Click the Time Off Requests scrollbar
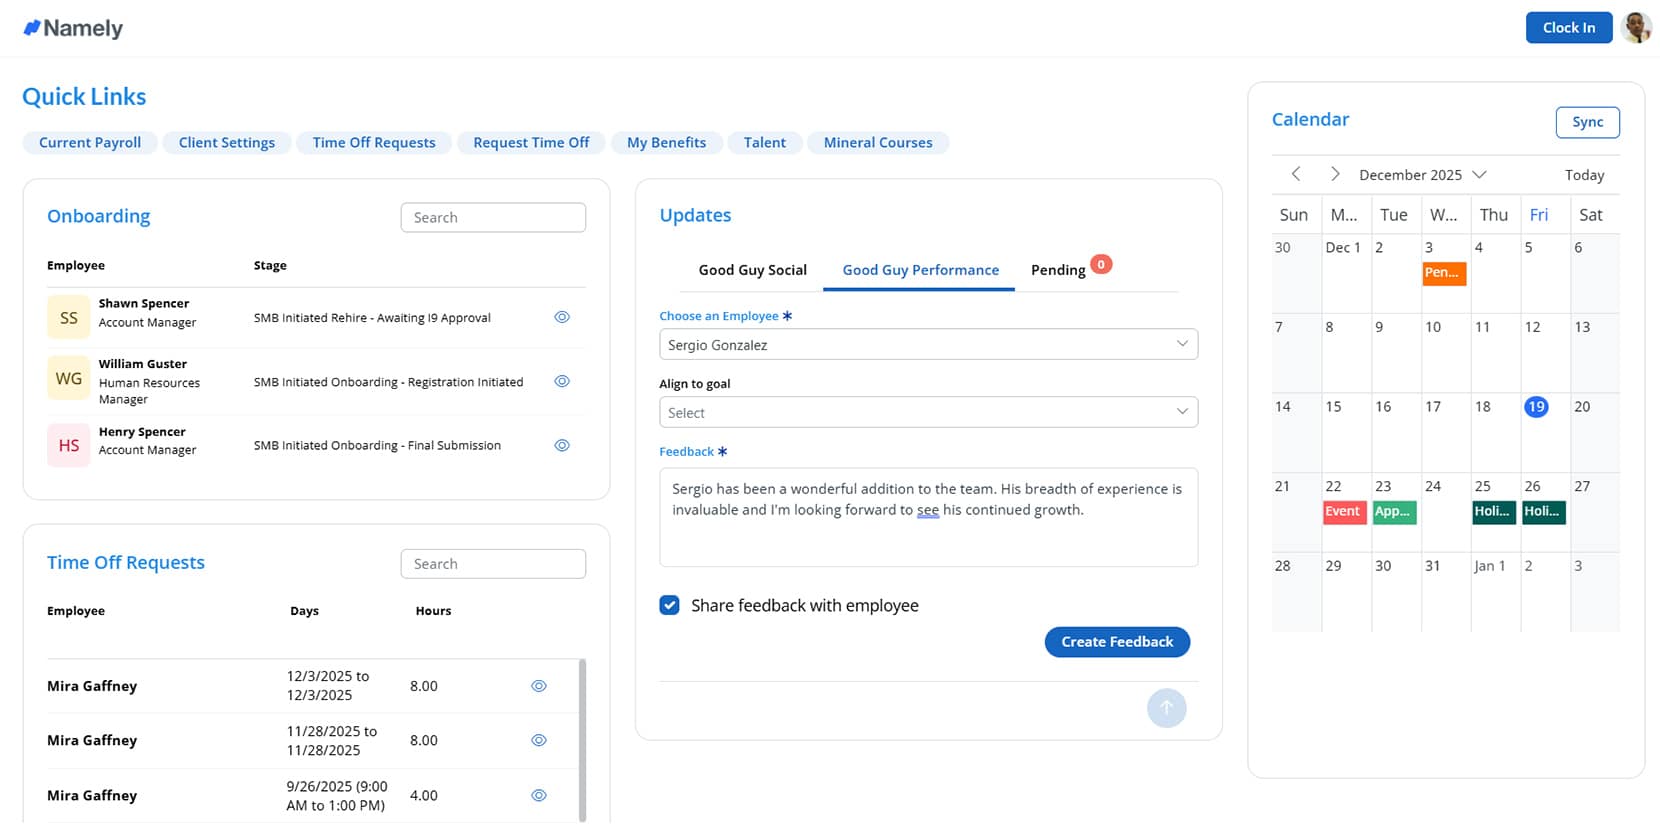 pyautogui.click(x=582, y=738)
